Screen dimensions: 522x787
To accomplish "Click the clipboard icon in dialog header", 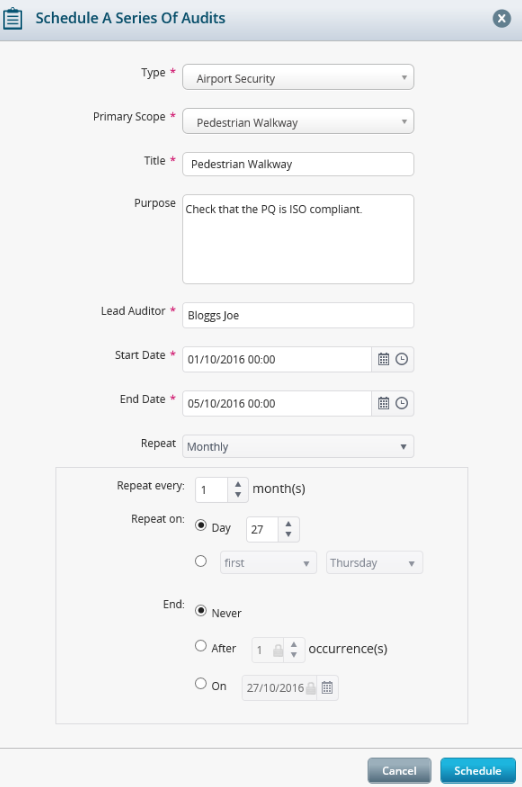I will pos(13,19).
